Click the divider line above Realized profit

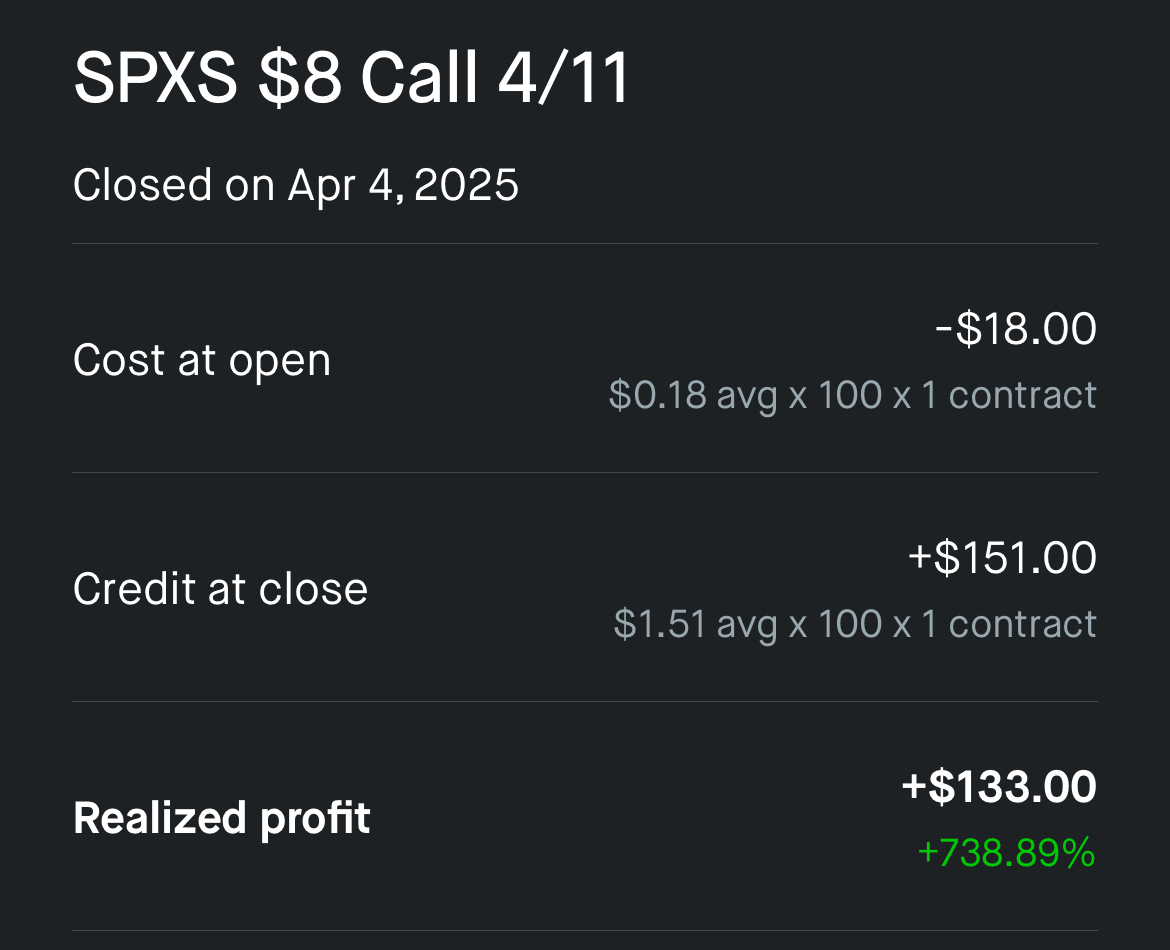585,701
